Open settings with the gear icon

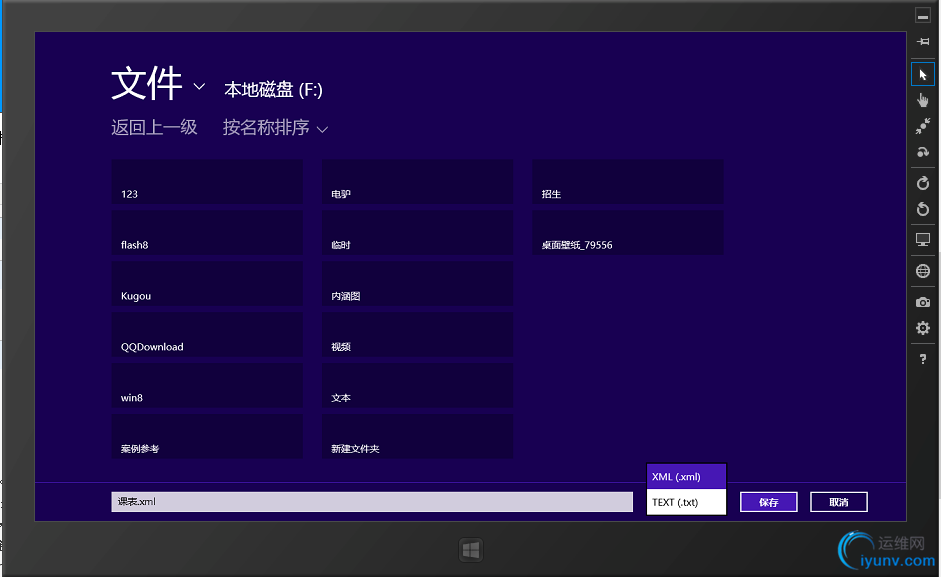click(x=922, y=327)
